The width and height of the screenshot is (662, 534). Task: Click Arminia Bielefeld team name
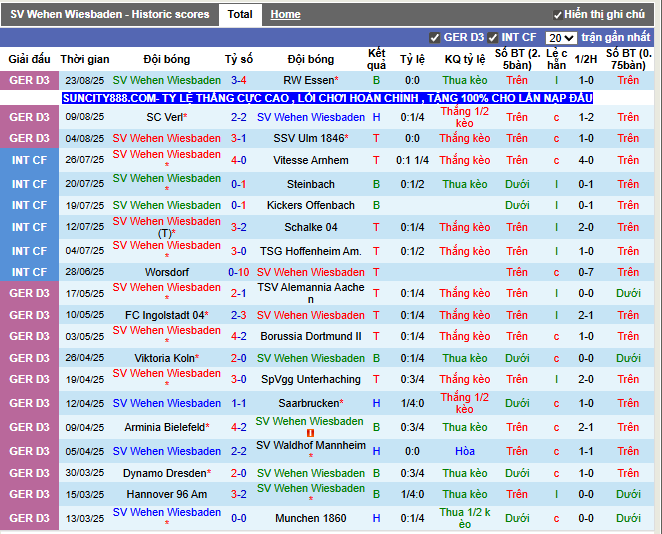(167, 427)
